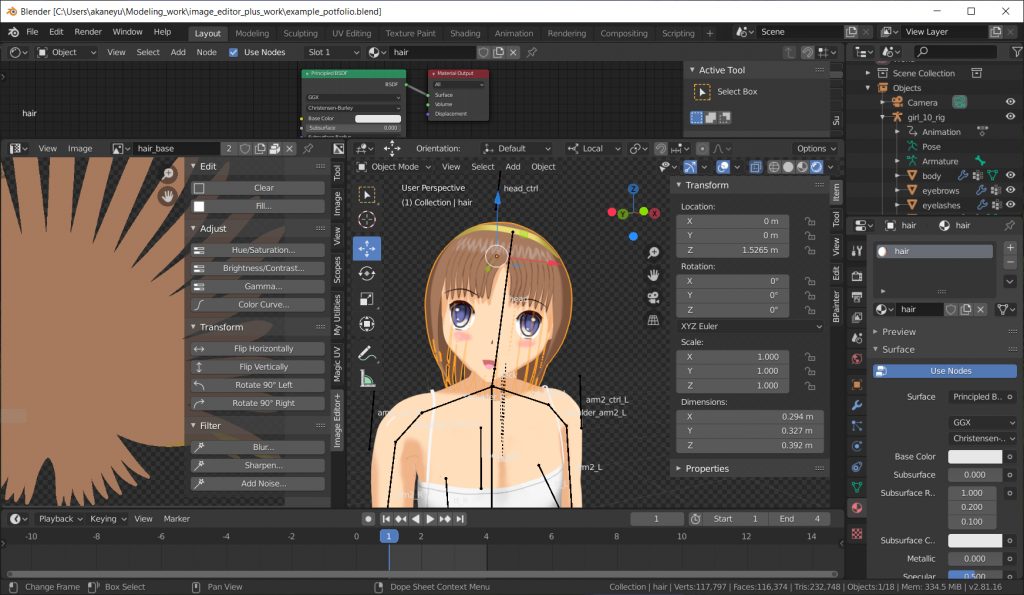Open the Options dropdown in viewport header
Viewport: 1024px width, 595px height.
coord(816,148)
